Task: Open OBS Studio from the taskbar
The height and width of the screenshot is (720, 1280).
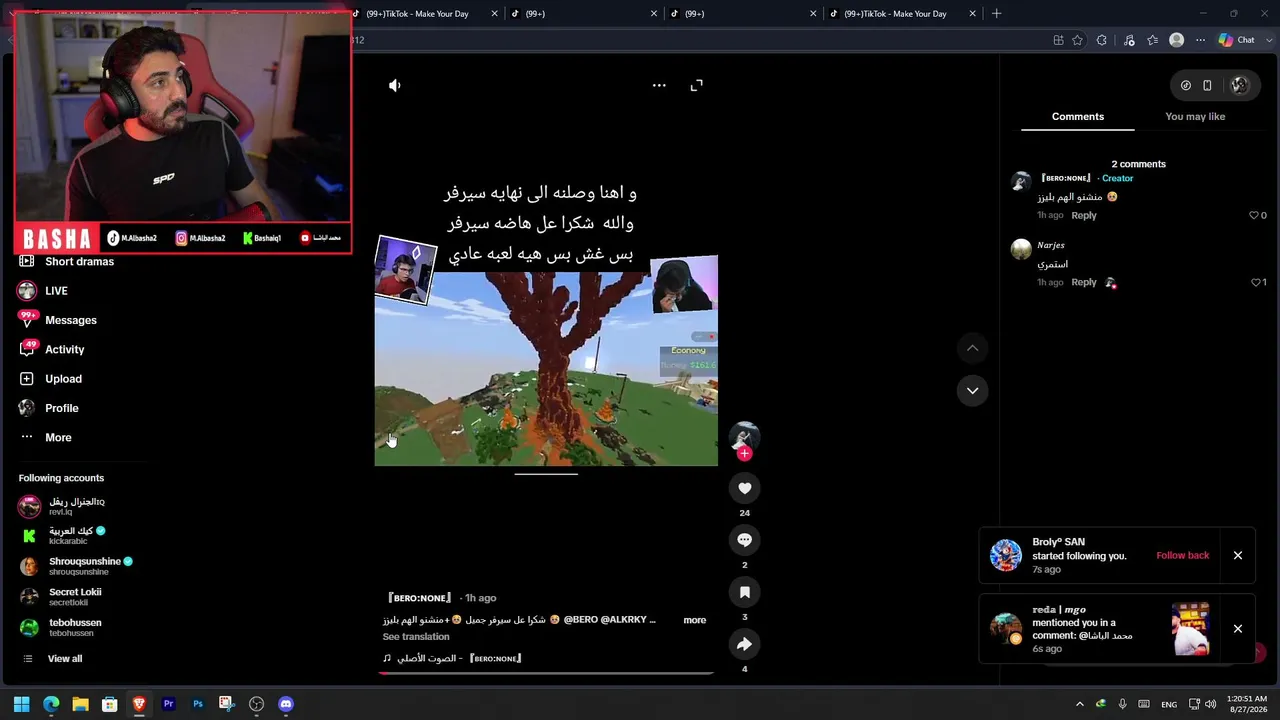Action: click(257, 704)
